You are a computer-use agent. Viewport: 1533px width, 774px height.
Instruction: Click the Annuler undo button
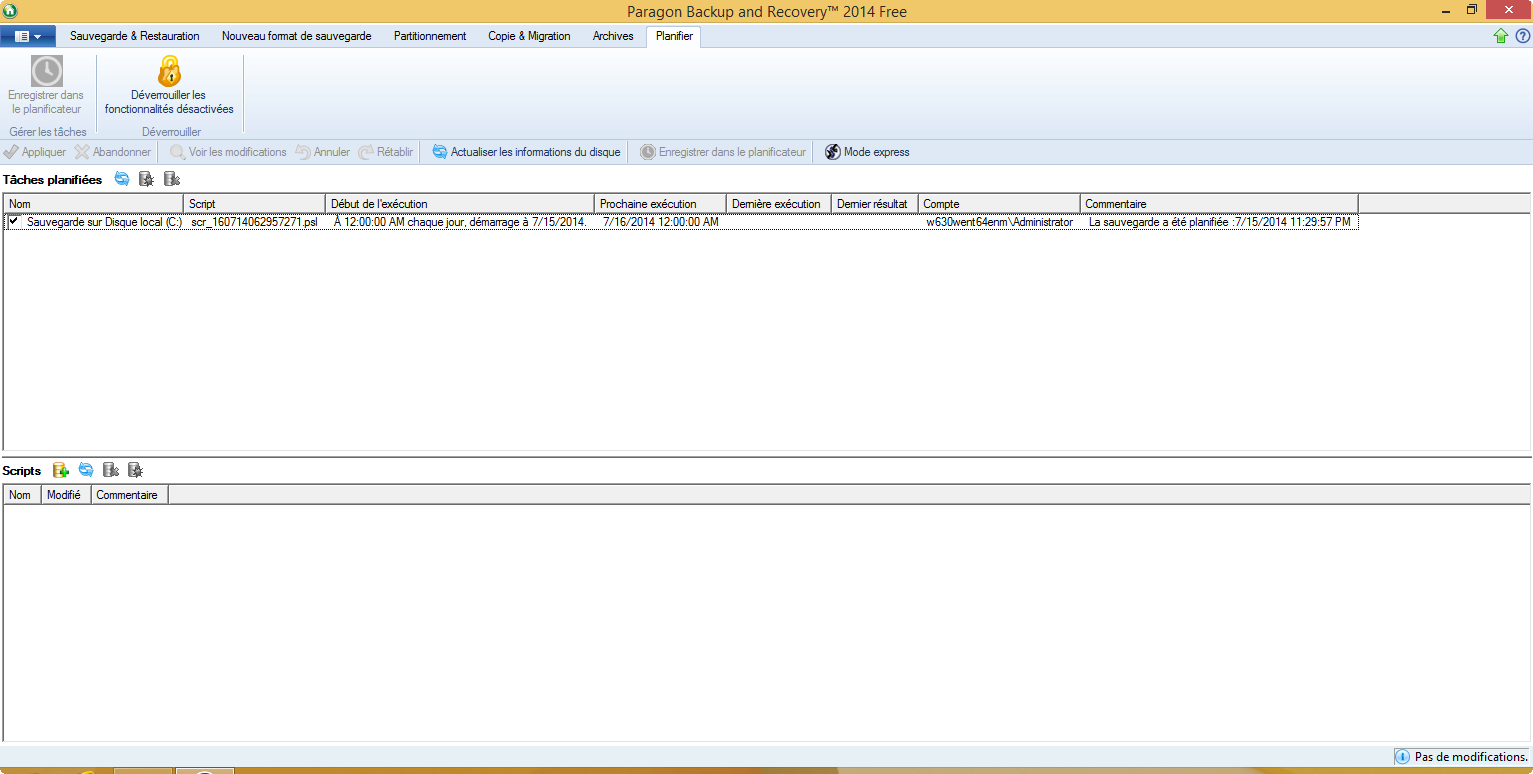pos(322,152)
